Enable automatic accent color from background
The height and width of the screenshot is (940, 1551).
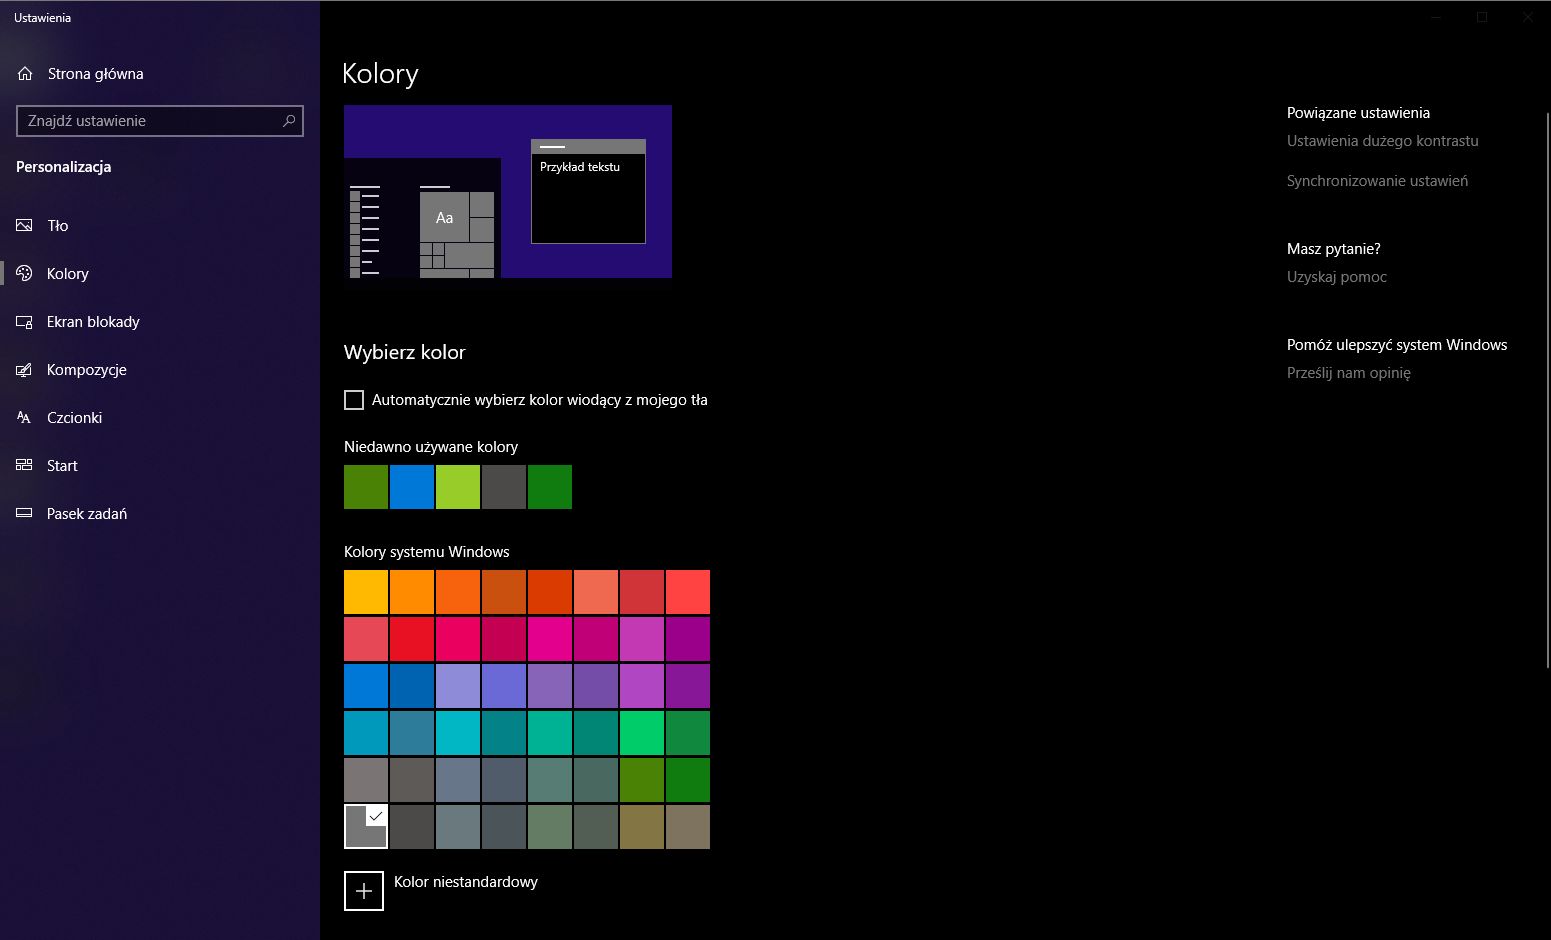click(x=353, y=399)
